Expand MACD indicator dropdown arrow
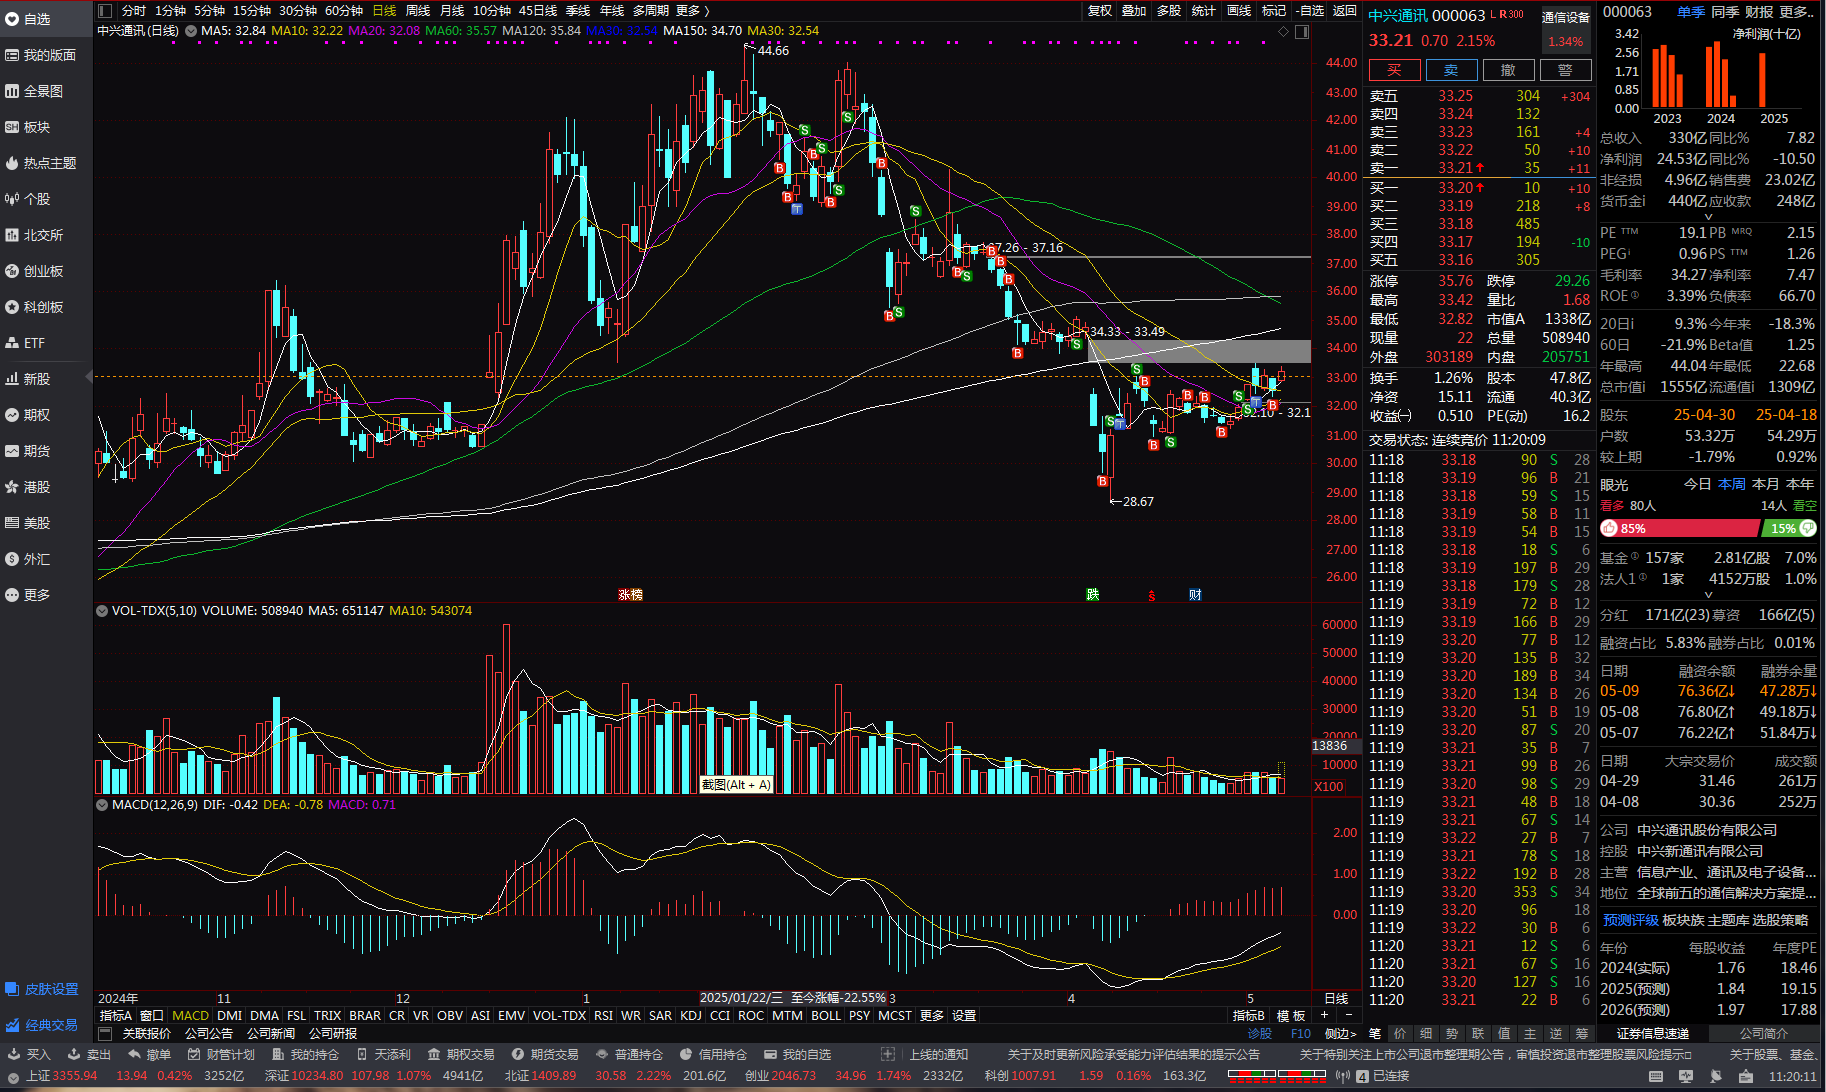The height and width of the screenshot is (1092, 1826). [102, 804]
